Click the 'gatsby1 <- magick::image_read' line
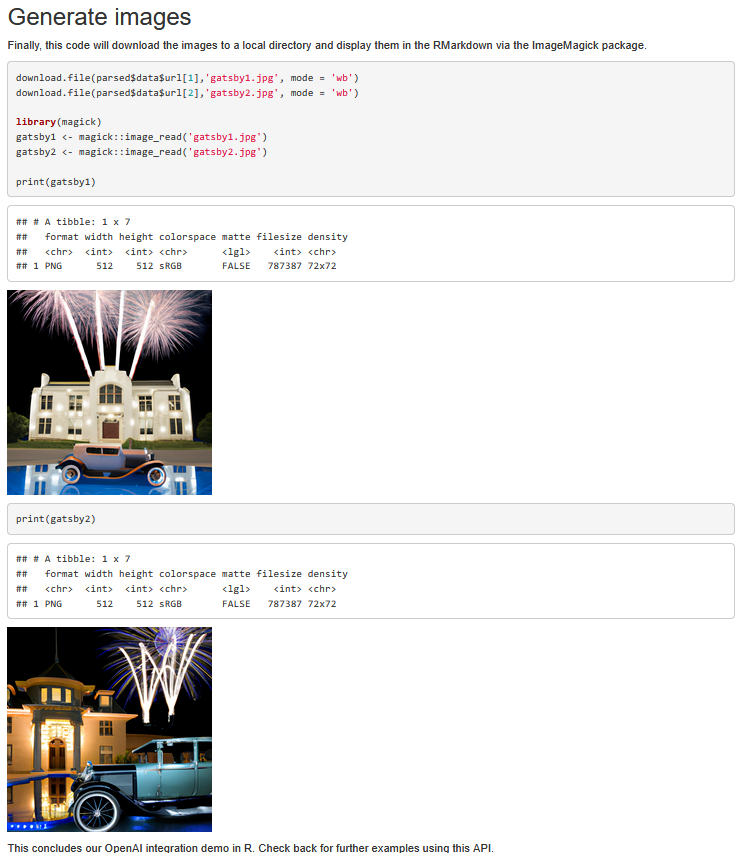The height and width of the screenshot is (856, 741). pos(141,137)
